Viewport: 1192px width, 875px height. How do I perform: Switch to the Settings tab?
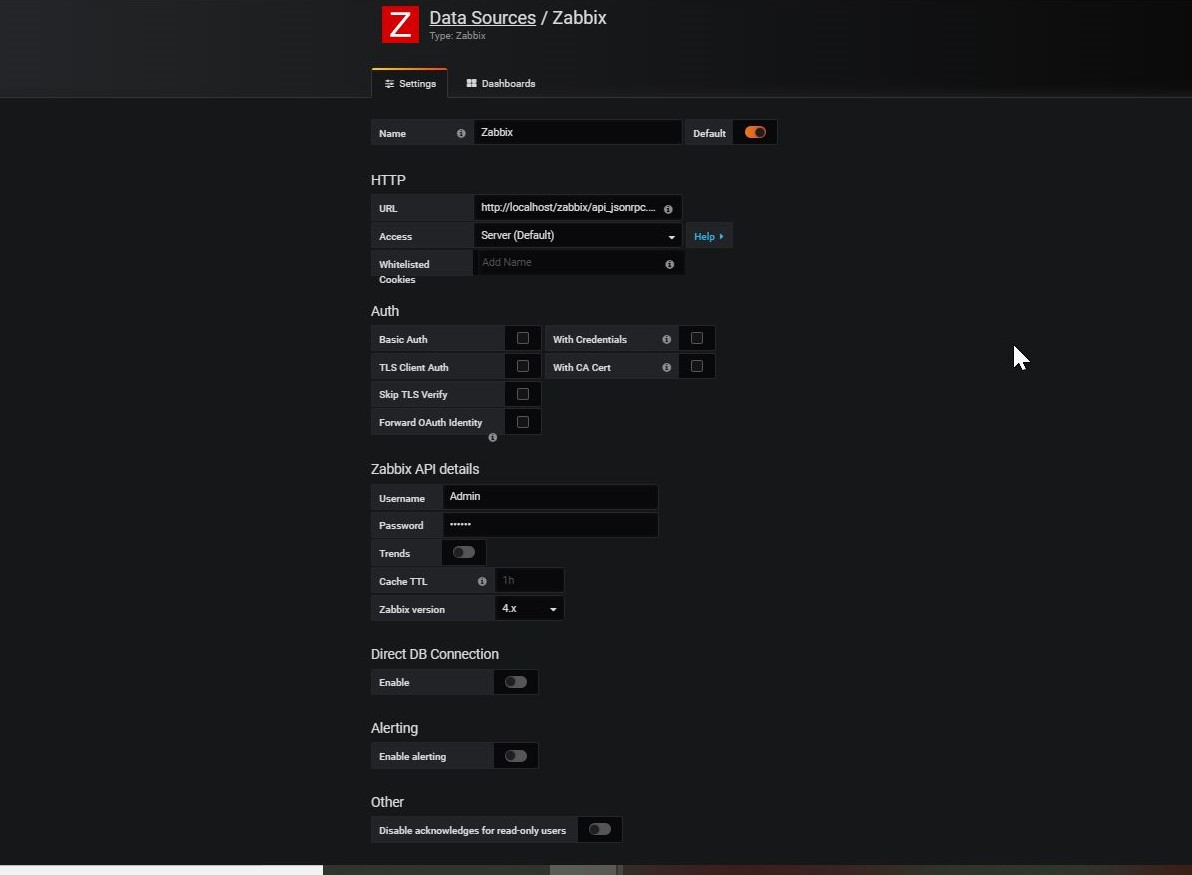click(410, 84)
